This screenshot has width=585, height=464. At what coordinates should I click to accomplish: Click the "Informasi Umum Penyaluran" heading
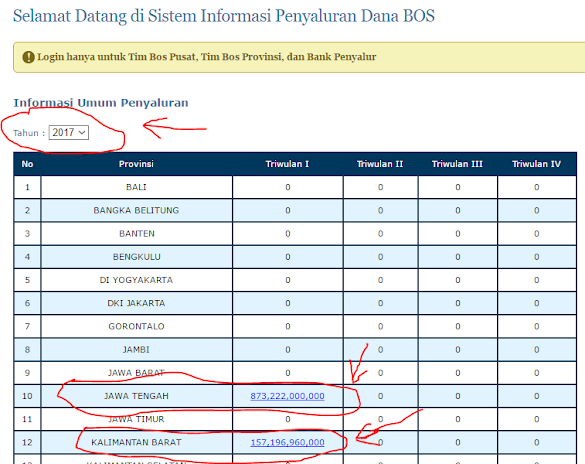point(101,103)
